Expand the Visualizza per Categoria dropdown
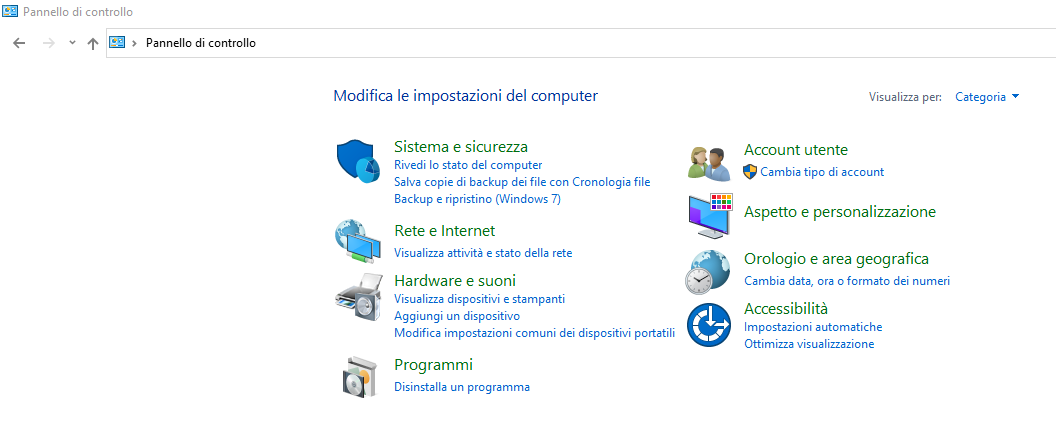This screenshot has width=1056, height=430. click(x=987, y=97)
